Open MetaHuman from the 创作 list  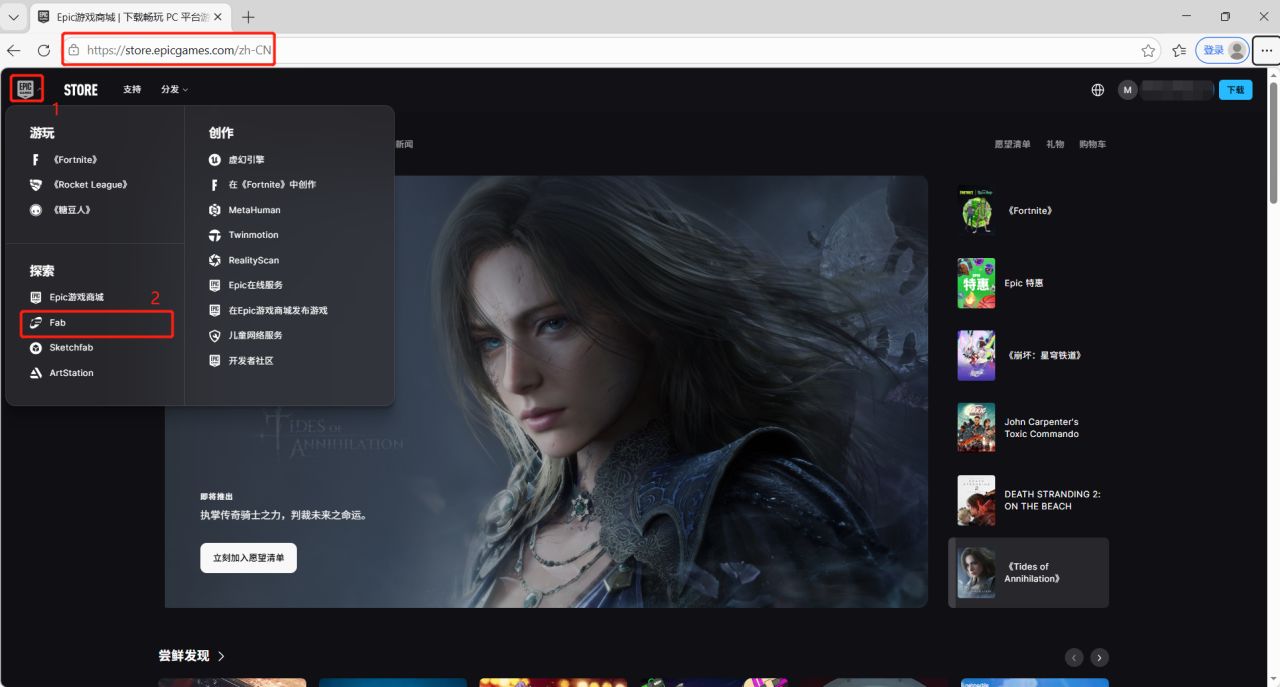(x=245, y=210)
